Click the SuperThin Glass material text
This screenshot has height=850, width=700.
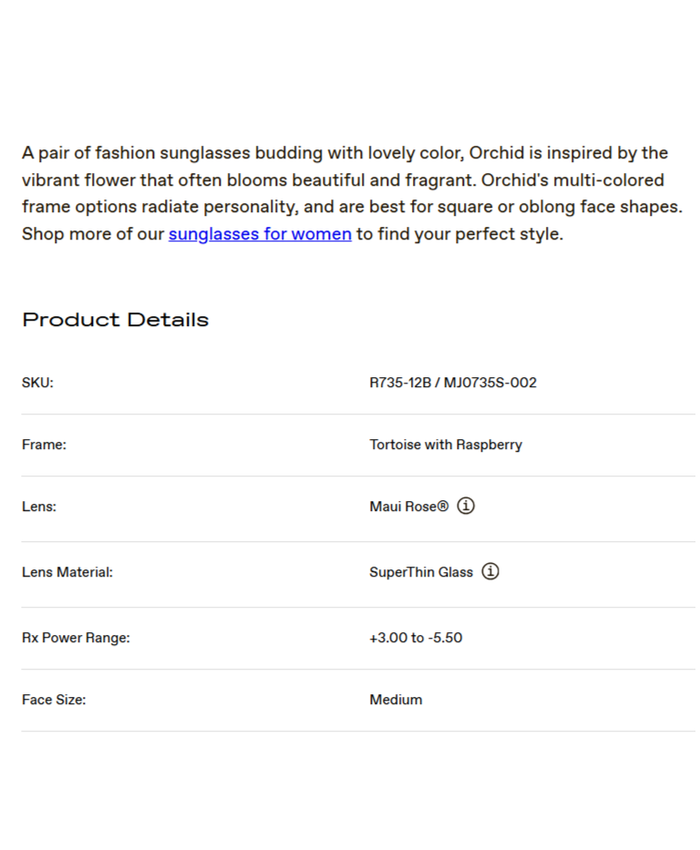point(421,573)
